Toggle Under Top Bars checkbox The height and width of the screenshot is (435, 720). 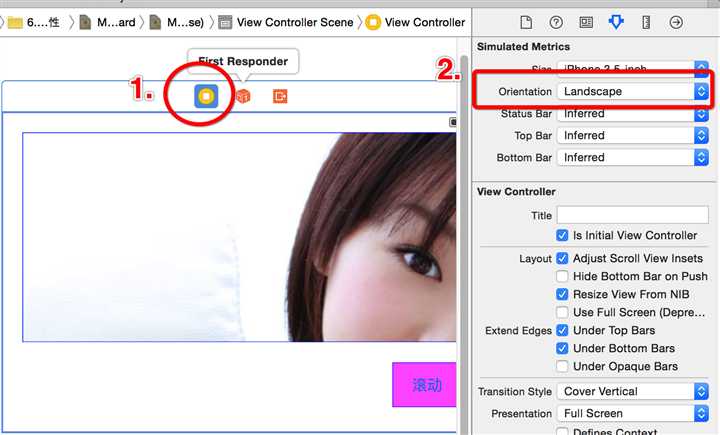click(562, 330)
